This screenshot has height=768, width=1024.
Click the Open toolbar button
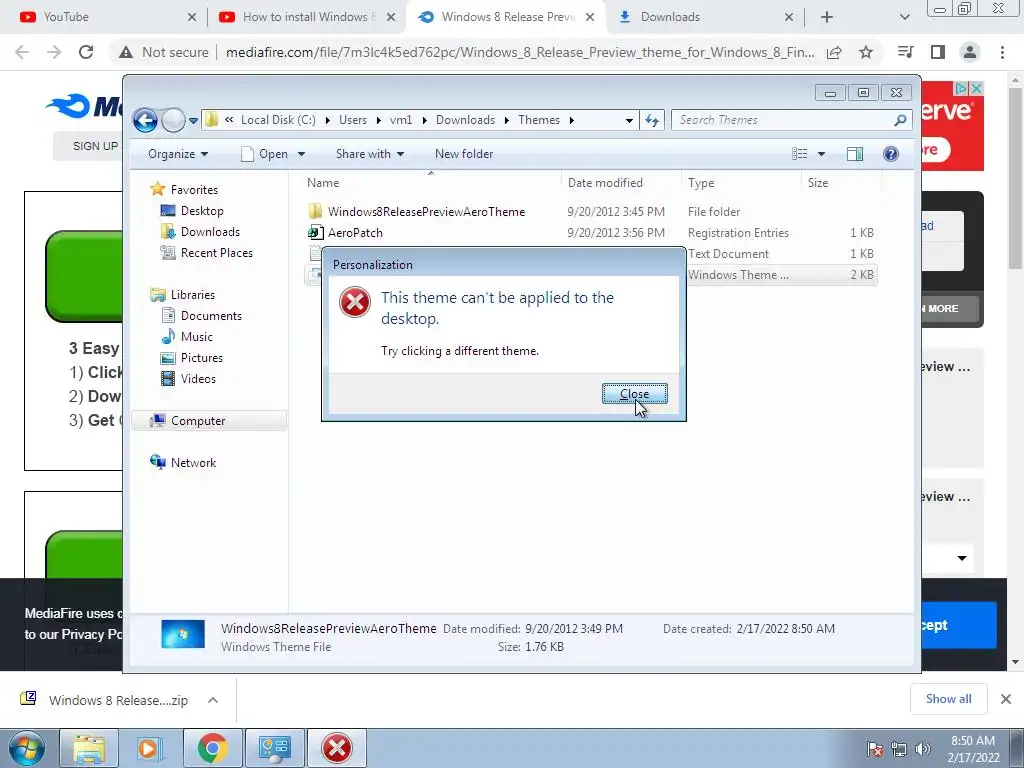pyautogui.click(x=264, y=154)
